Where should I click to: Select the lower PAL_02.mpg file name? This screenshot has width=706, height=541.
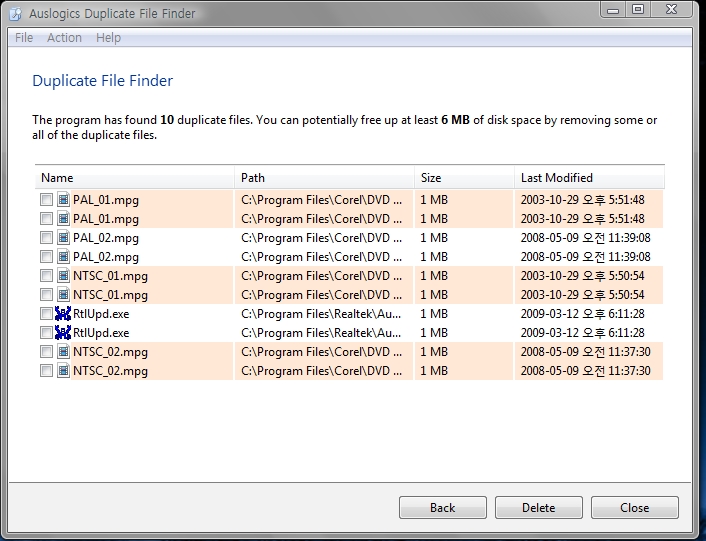click(106, 257)
